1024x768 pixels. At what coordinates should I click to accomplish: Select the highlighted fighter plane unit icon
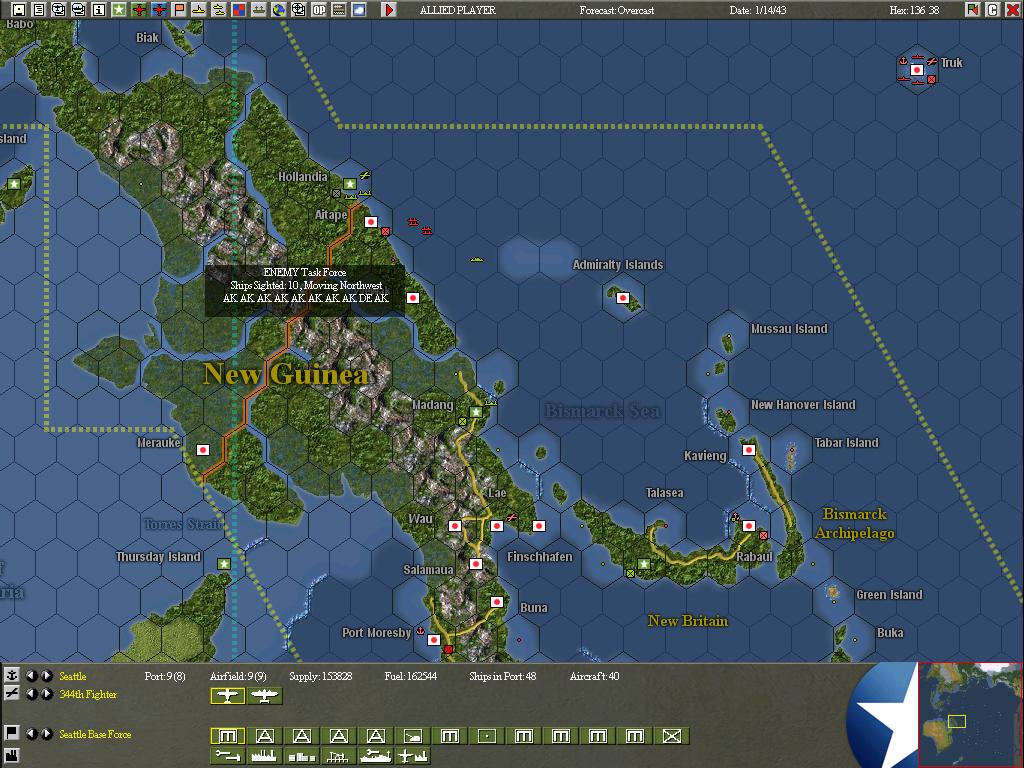(227, 696)
